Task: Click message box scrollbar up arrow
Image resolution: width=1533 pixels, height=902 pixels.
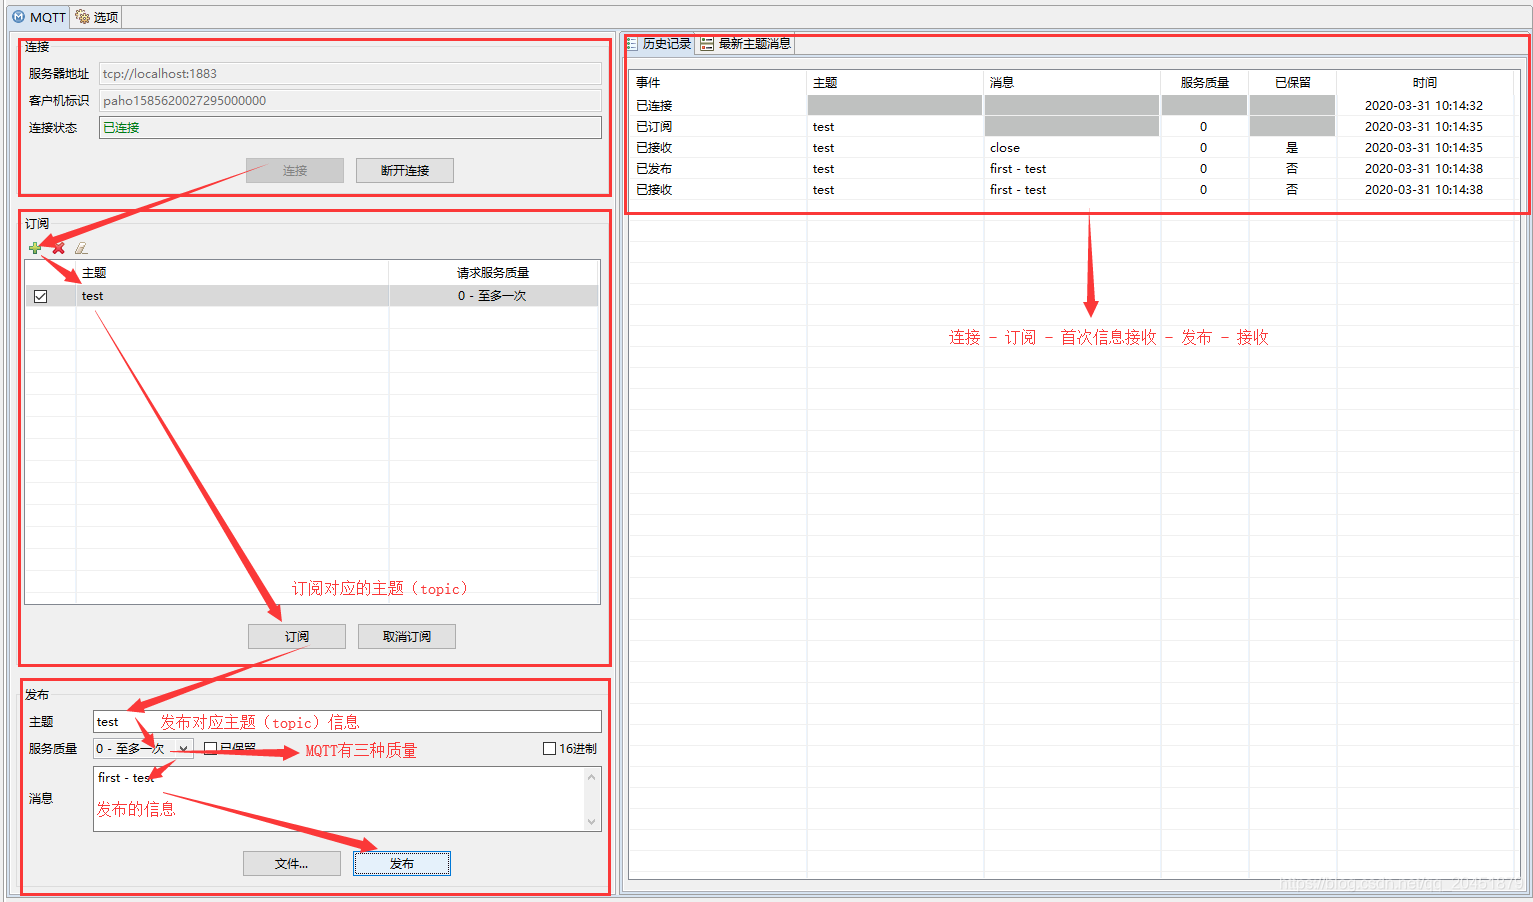Action: [592, 777]
